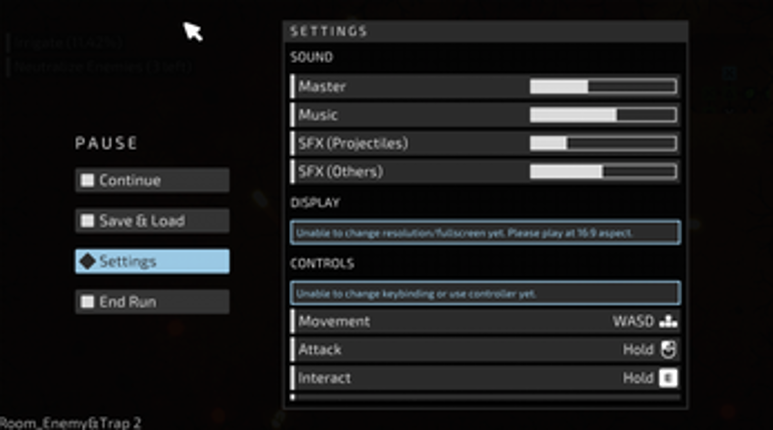Viewport: 773px width, 430px height.
Task: Open the Save & Load menu
Action: click(152, 220)
